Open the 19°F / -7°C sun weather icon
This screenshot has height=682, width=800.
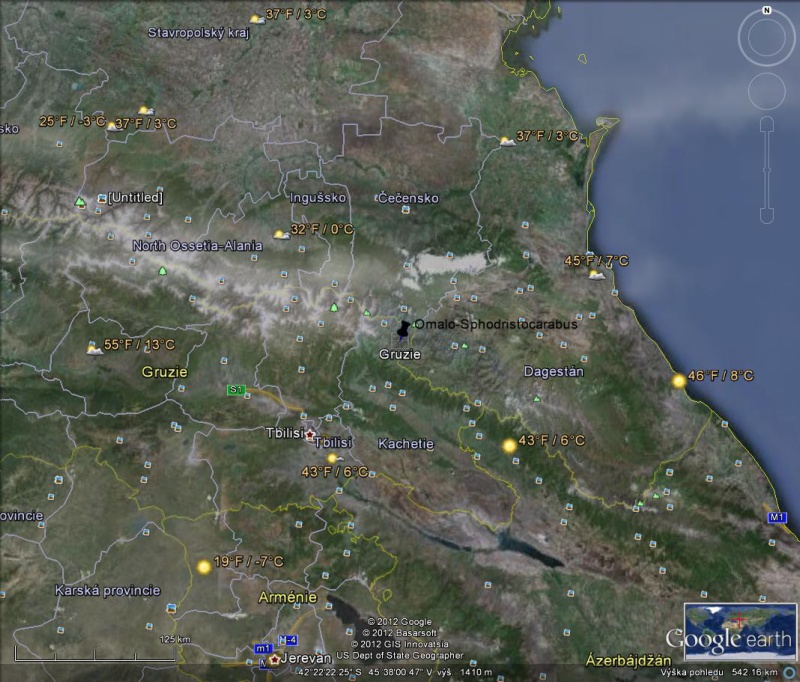[204, 566]
